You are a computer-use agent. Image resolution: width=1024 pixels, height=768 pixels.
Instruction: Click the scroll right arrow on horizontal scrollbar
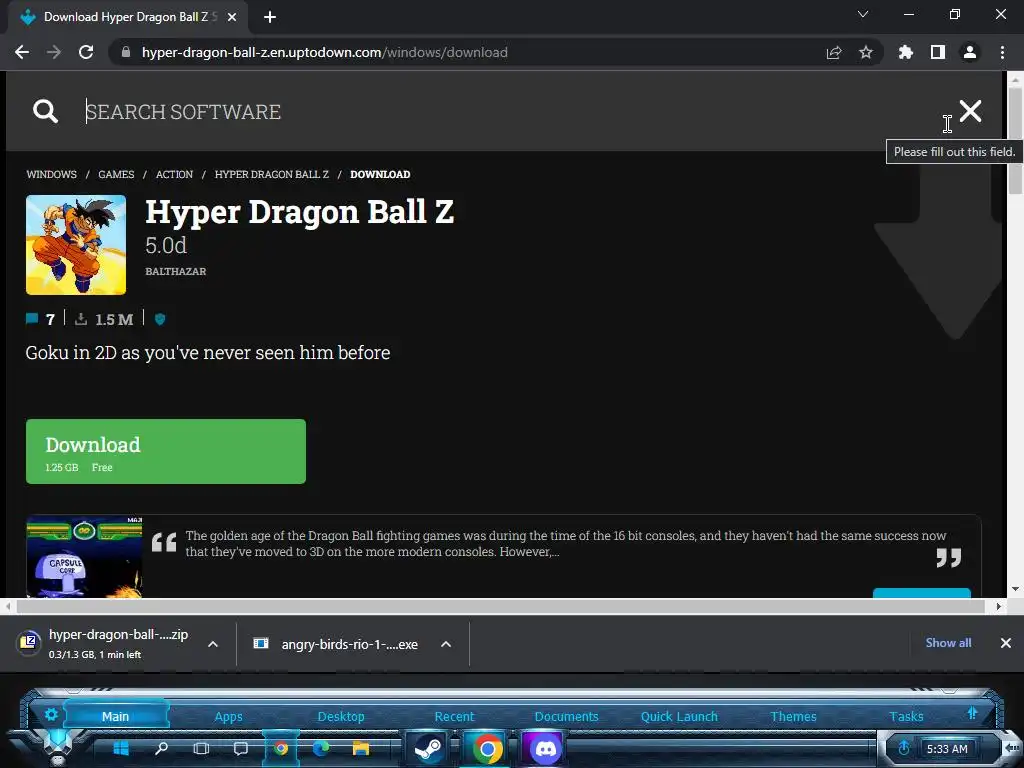(x=999, y=607)
